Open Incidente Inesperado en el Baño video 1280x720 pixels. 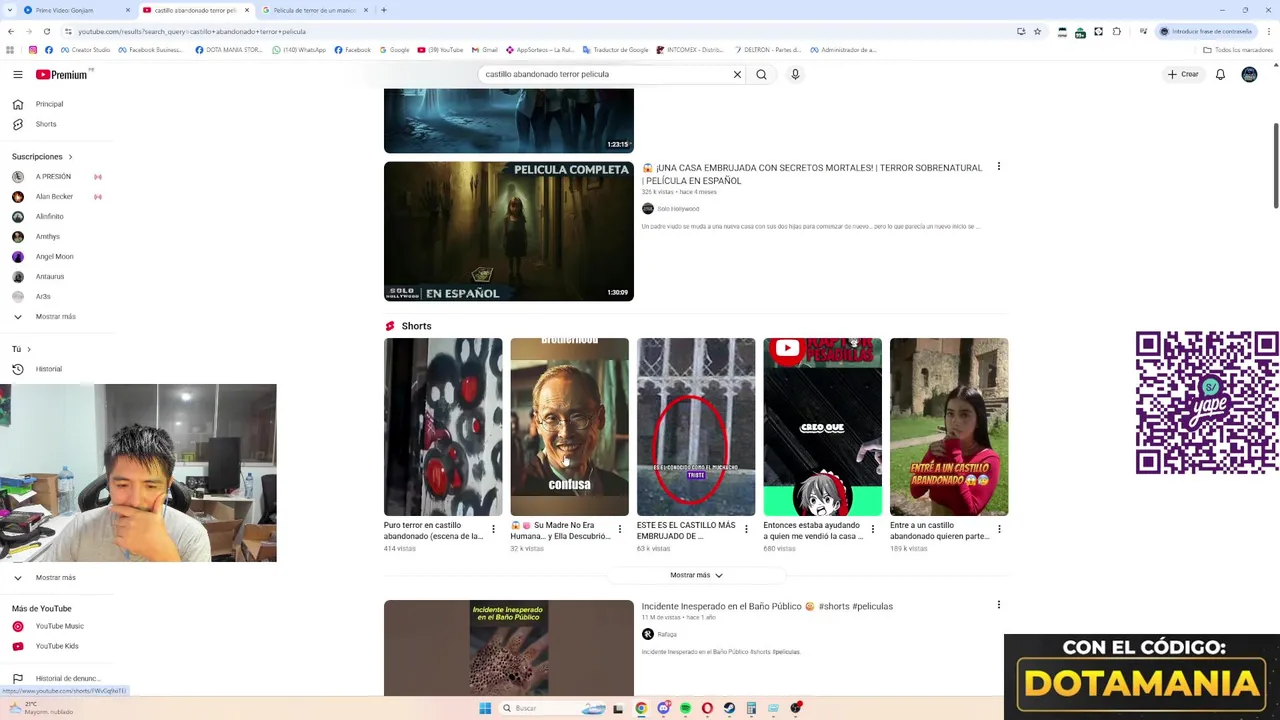click(508, 648)
